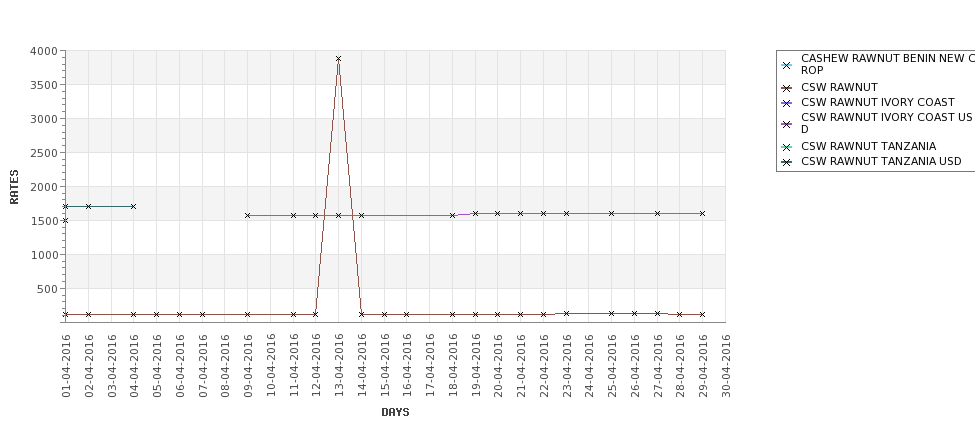Click the 3000 value on rates axis
Image resolution: width=975 pixels, height=429 pixels.
(x=44, y=119)
